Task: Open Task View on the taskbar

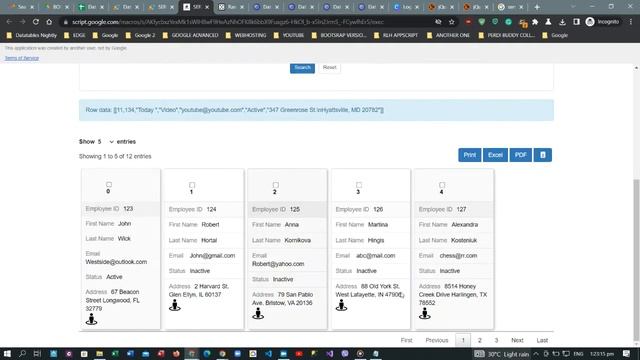Action: (37, 353)
